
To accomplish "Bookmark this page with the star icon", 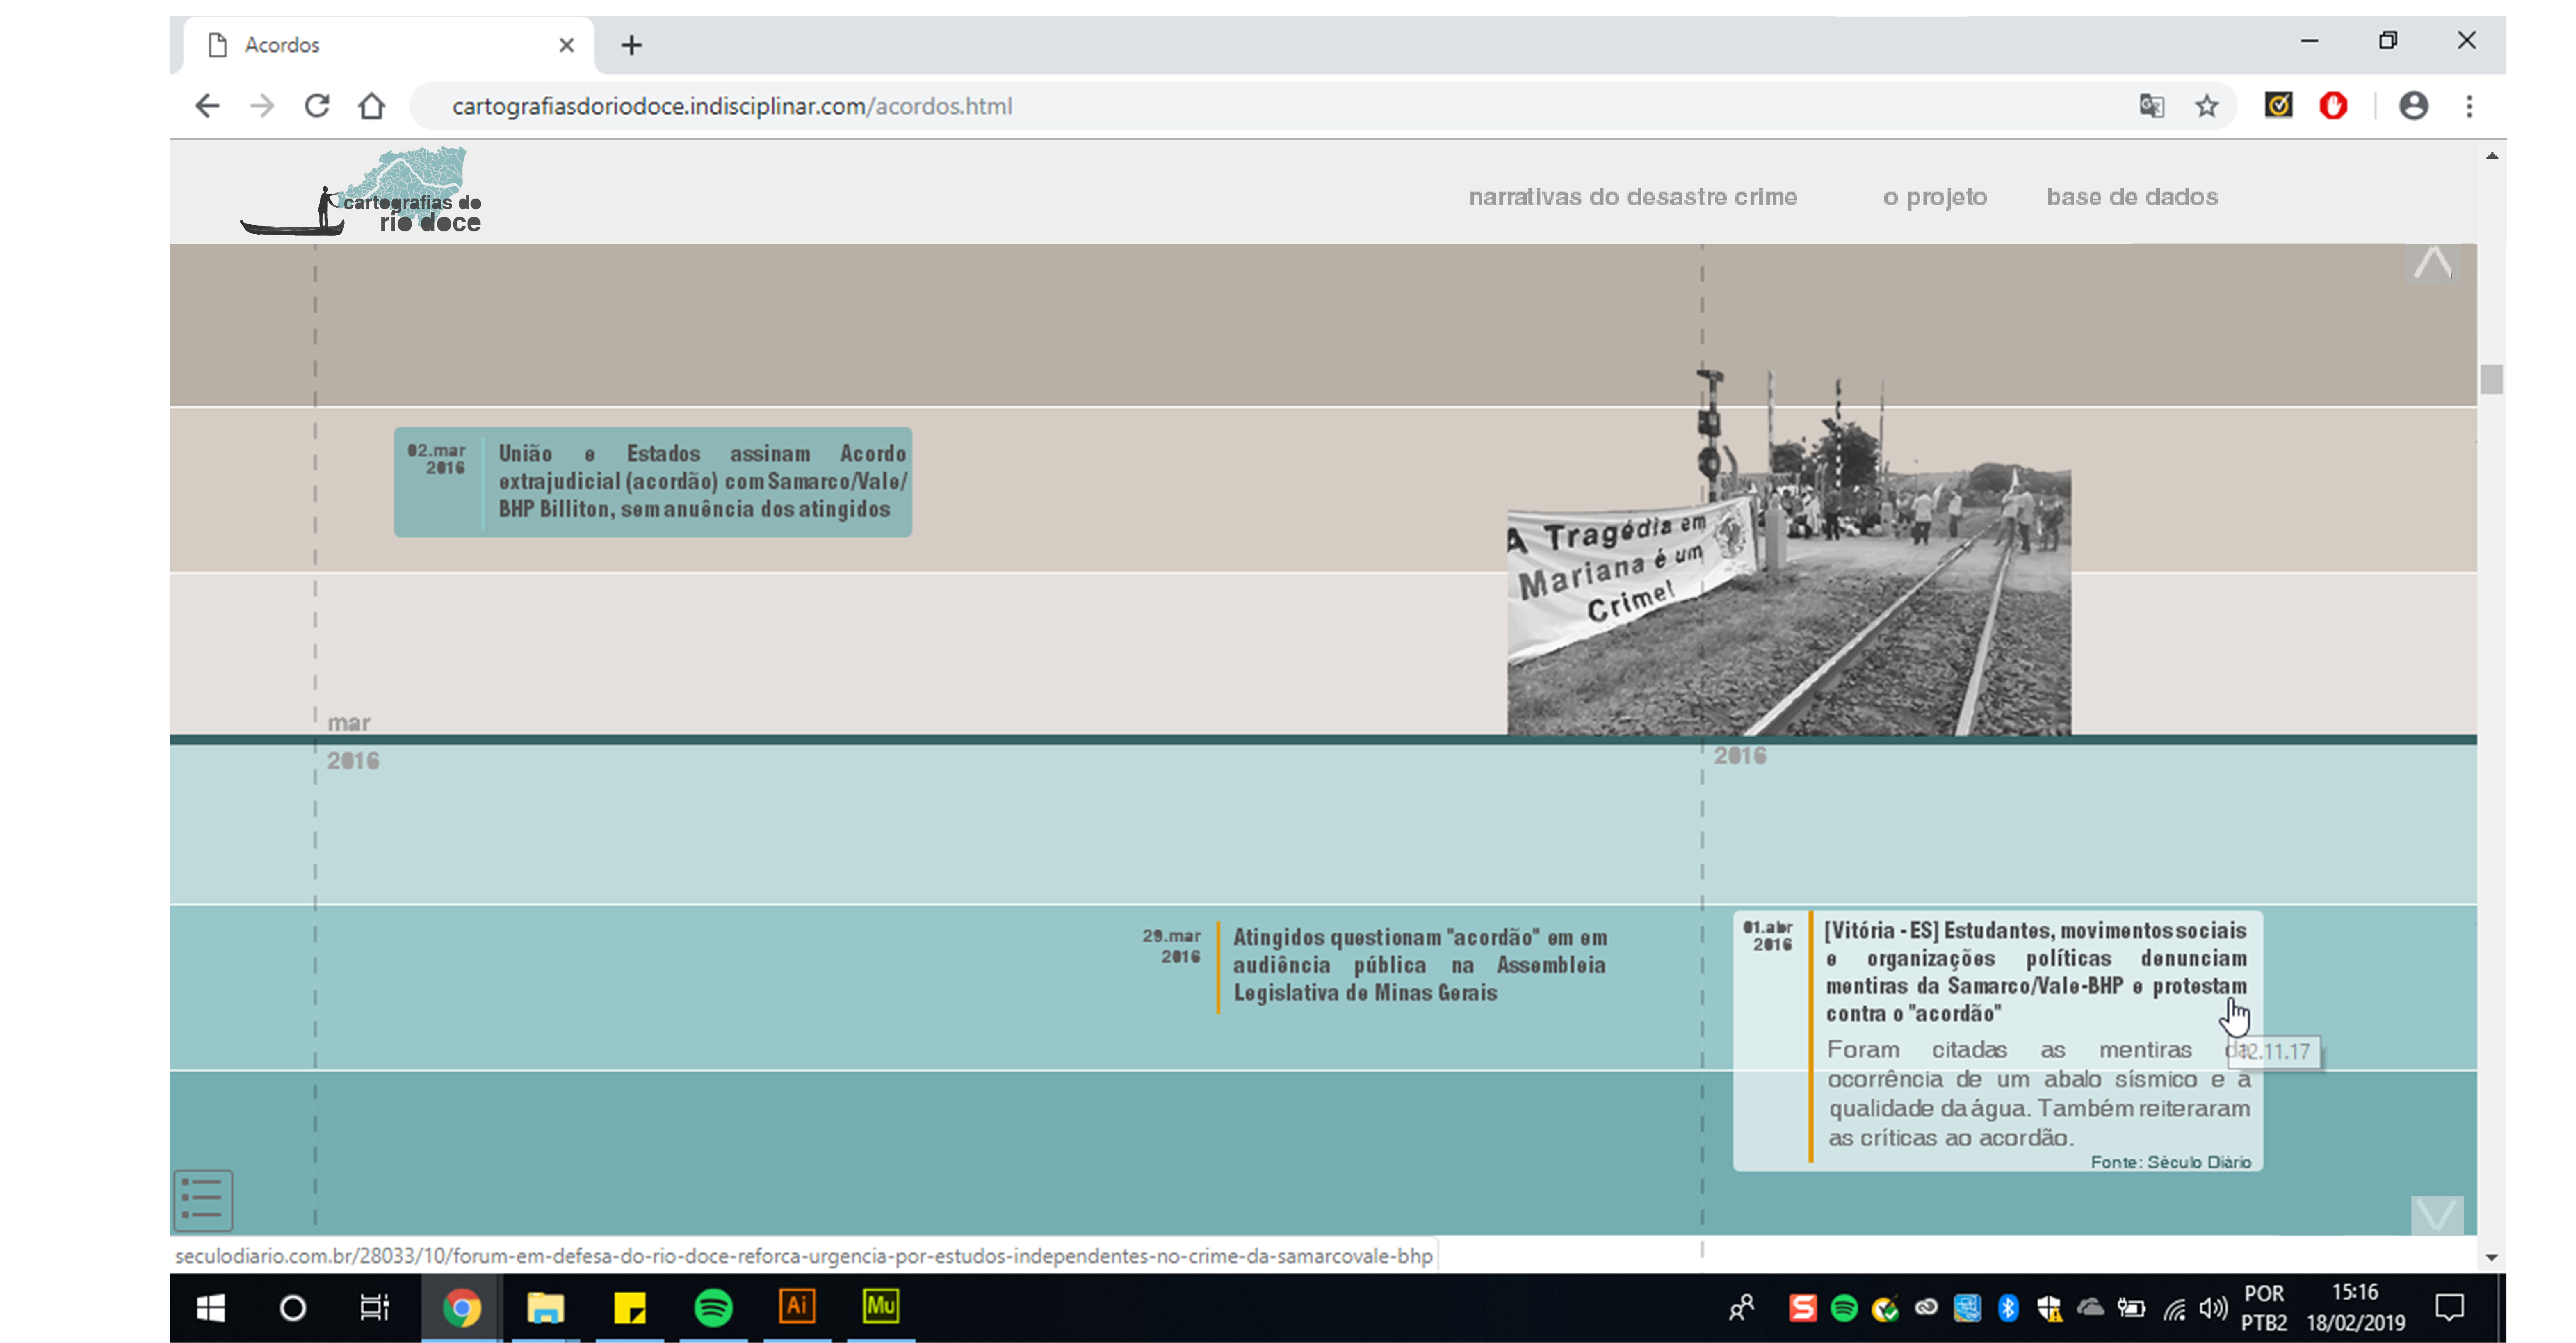I will click(x=2207, y=106).
